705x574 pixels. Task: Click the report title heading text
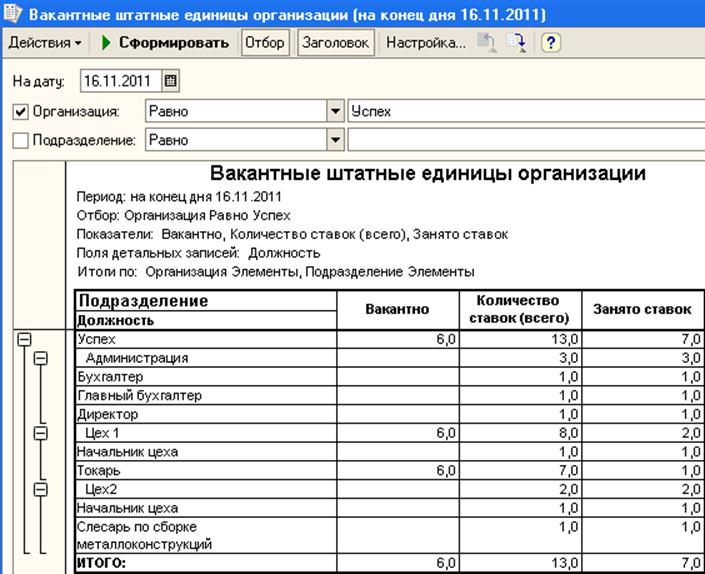click(428, 174)
